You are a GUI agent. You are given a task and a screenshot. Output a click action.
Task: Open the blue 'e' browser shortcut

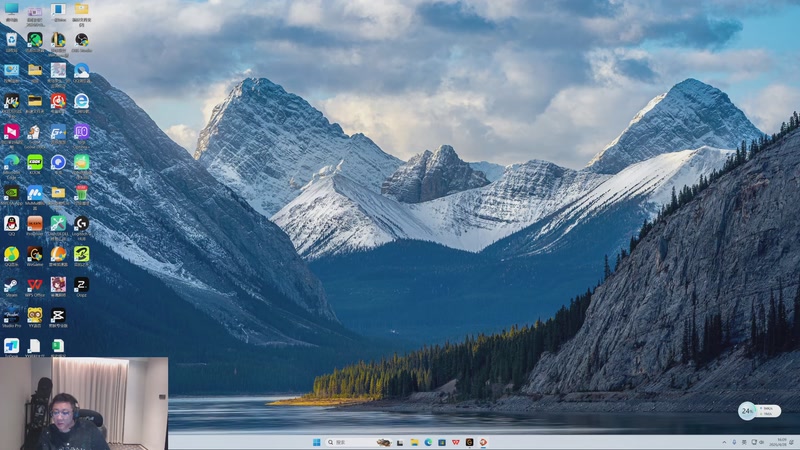pos(82,101)
